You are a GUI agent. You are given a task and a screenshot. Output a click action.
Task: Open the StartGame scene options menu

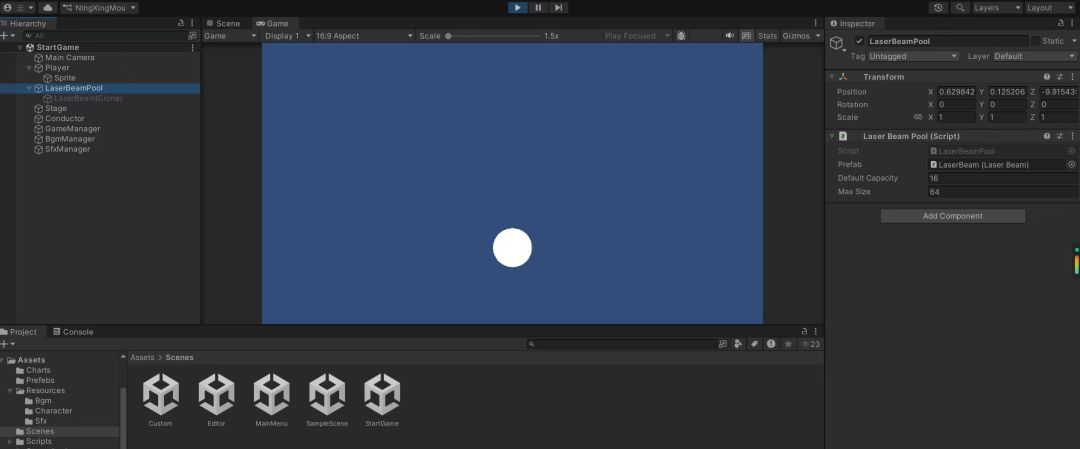(192, 48)
